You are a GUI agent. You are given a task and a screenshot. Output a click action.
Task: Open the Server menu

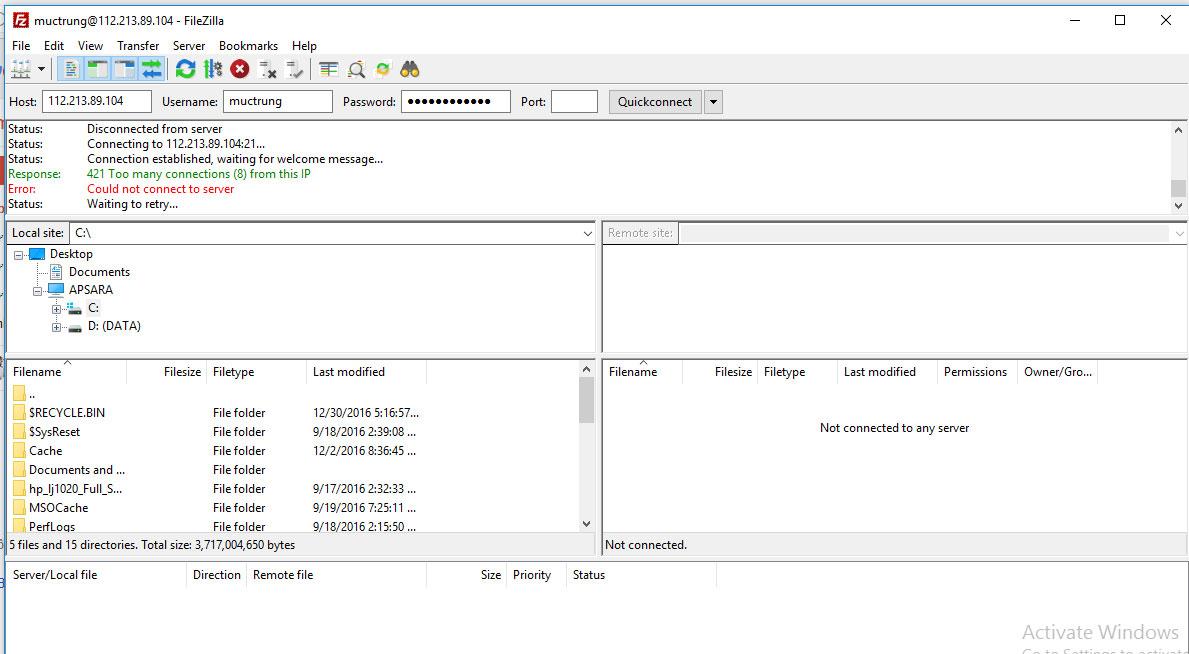pos(189,46)
